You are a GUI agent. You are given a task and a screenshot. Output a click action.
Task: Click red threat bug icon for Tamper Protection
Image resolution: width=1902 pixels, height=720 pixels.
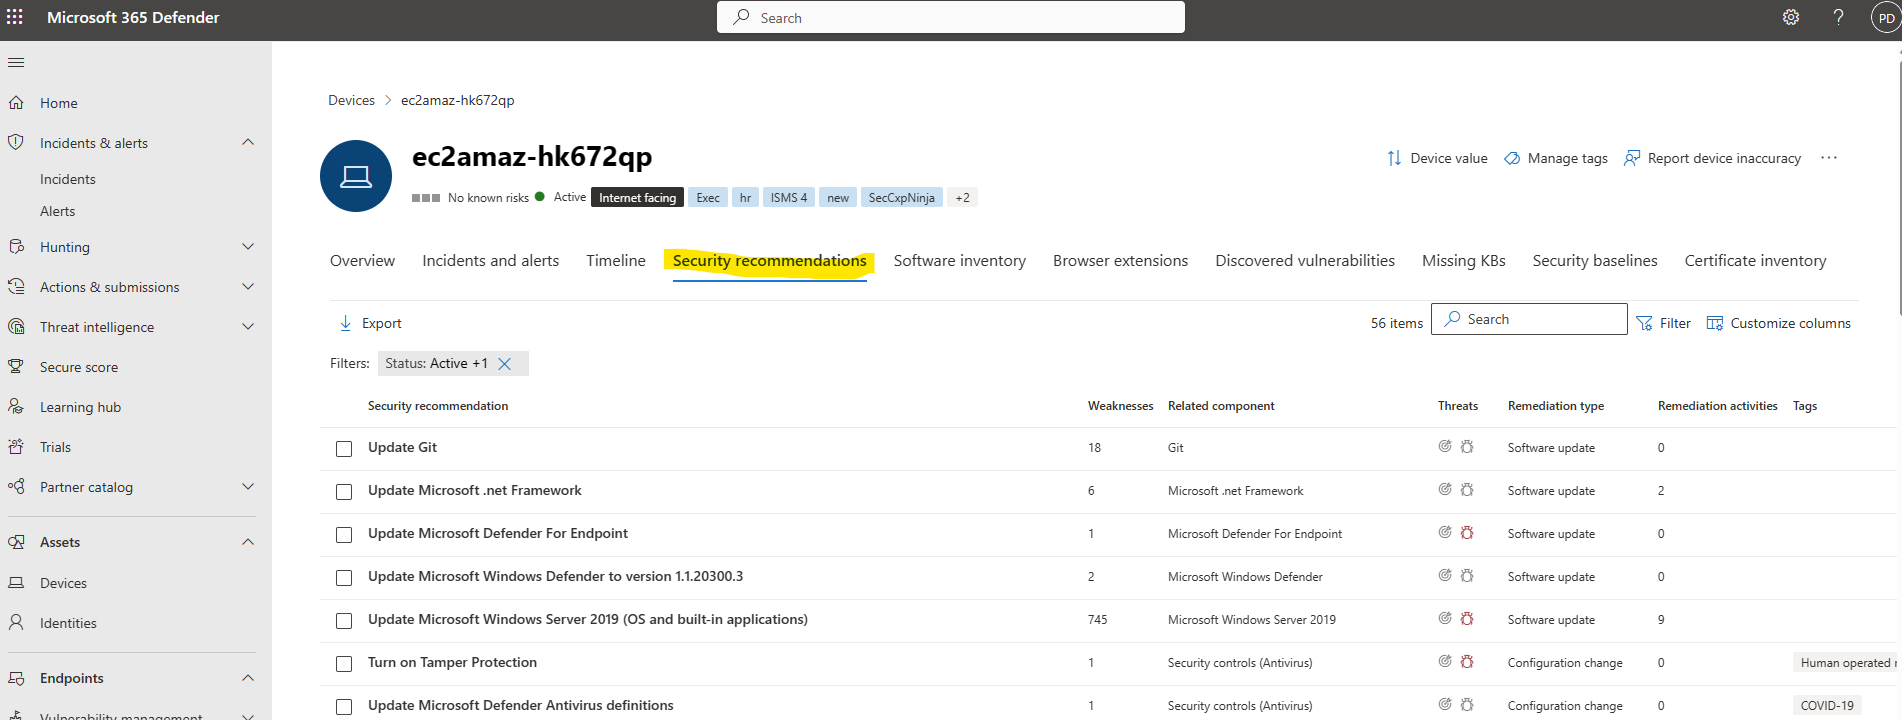click(x=1467, y=662)
